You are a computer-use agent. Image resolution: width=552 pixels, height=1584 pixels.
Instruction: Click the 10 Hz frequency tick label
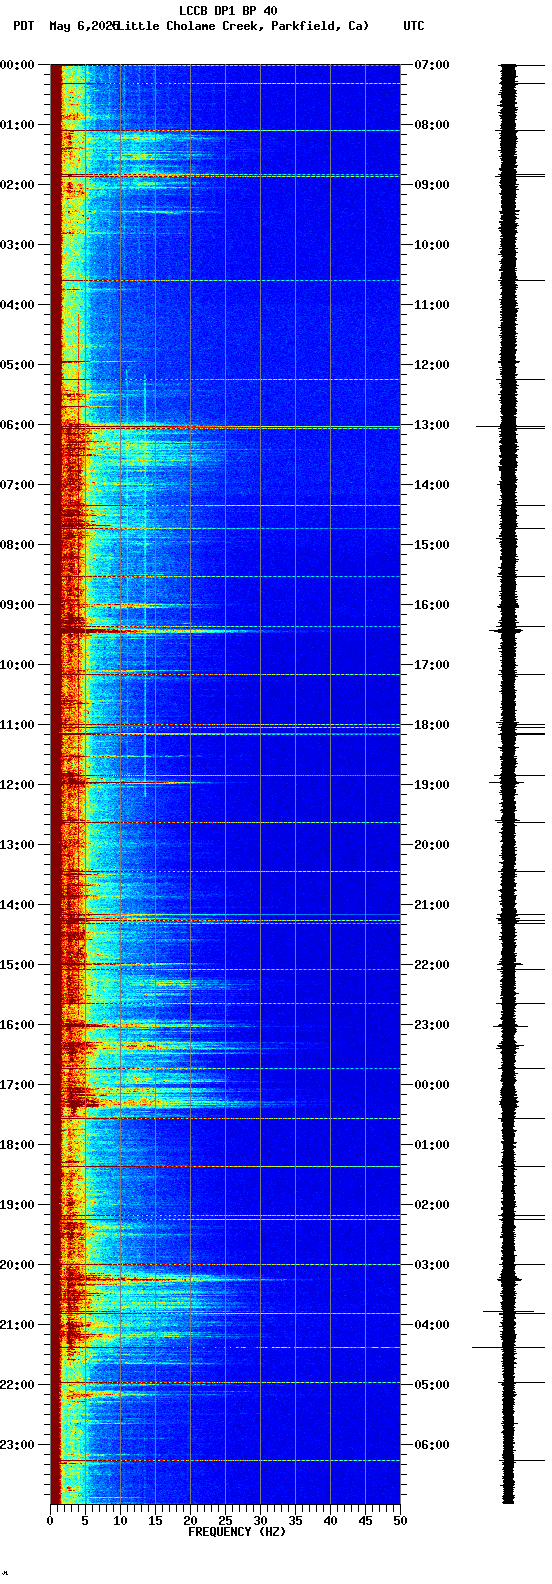point(120,1521)
